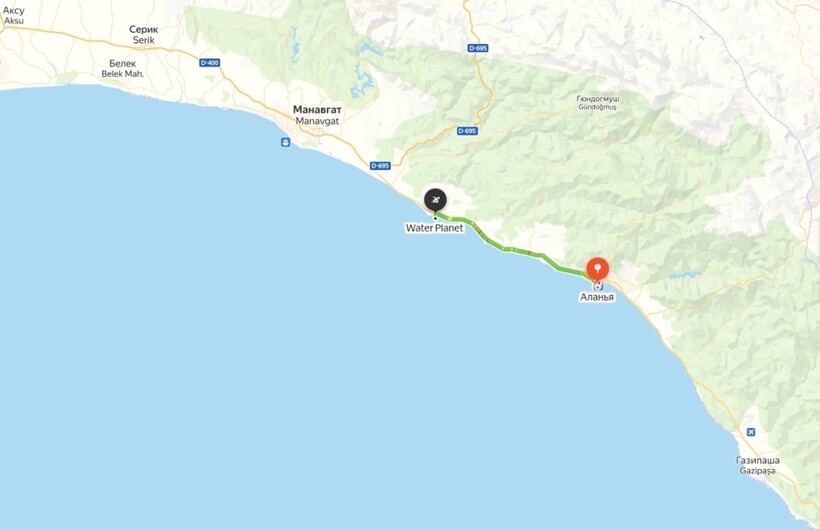Click the black Water Planet swimmer pin
Viewport: 820px width, 529px height.
(x=435, y=200)
